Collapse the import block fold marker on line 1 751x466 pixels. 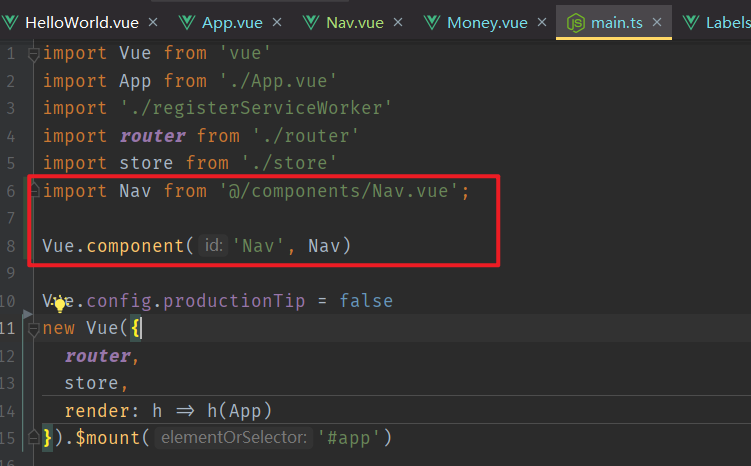click(x=33, y=54)
